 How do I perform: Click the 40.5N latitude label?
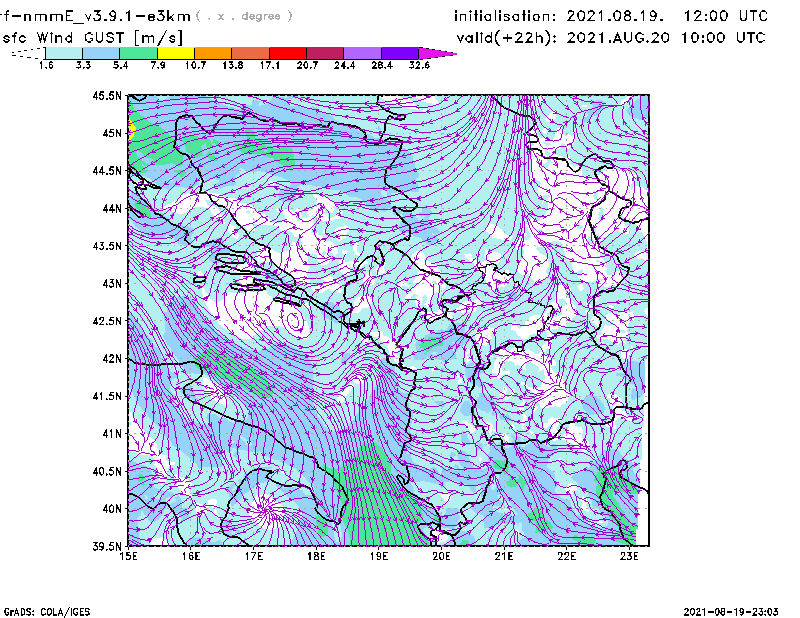[107, 472]
